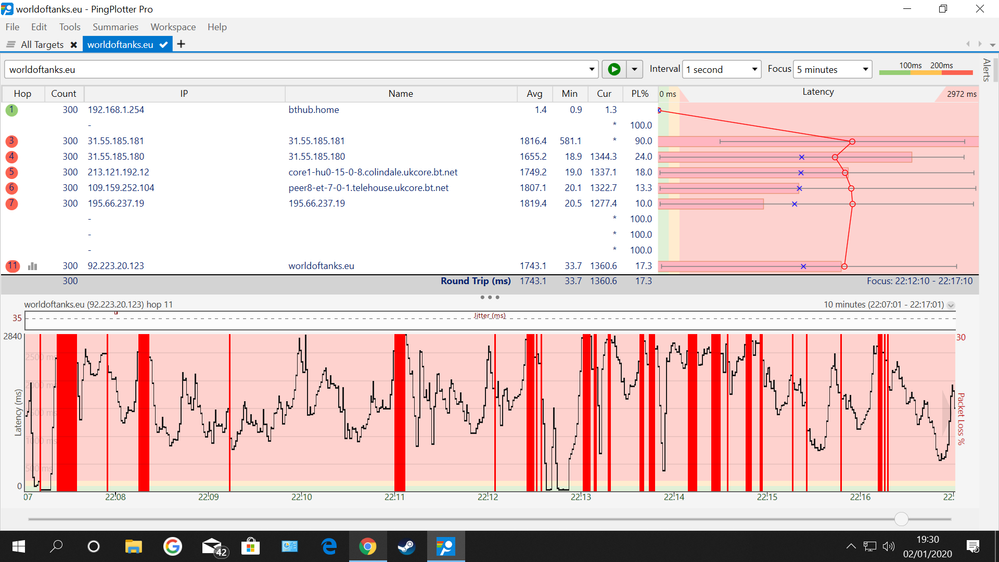Add a new target tab with plus icon
999x562 pixels.
pyautogui.click(x=181, y=45)
